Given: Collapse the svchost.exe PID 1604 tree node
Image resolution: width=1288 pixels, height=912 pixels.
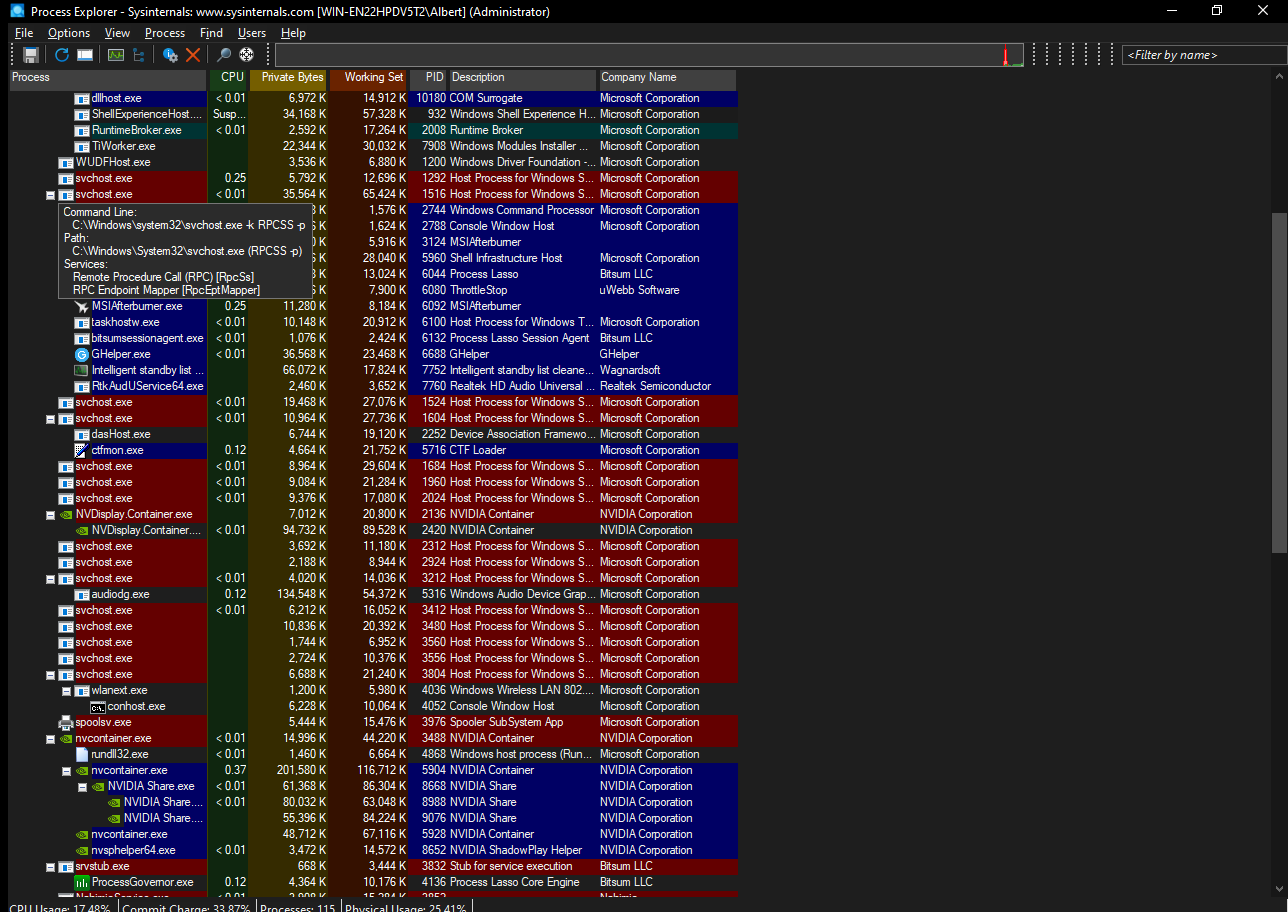Looking at the screenshot, I should (x=51, y=419).
